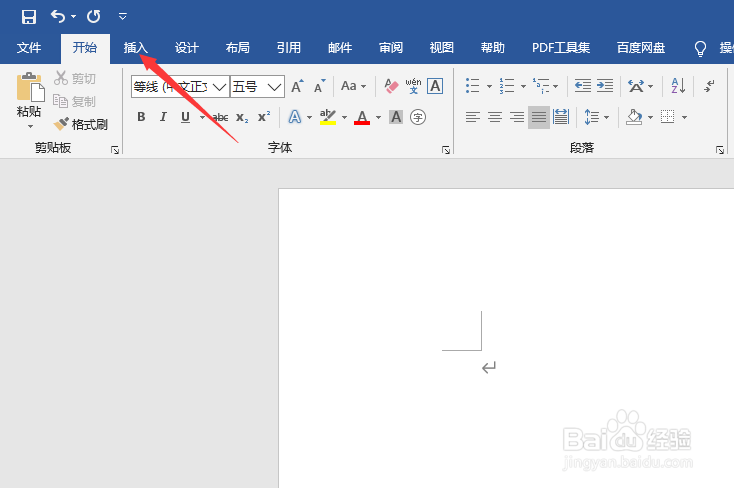Open the 剪贴板 dialog launcher
Screen dimensions: 734x488
point(115,150)
